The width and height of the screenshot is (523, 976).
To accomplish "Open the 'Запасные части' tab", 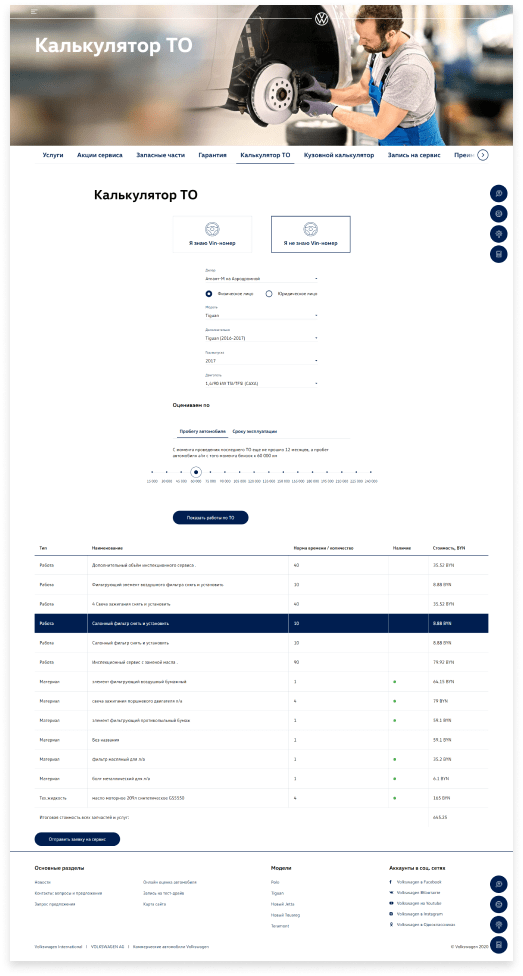I will pyautogui.click(x=161, y=155).
